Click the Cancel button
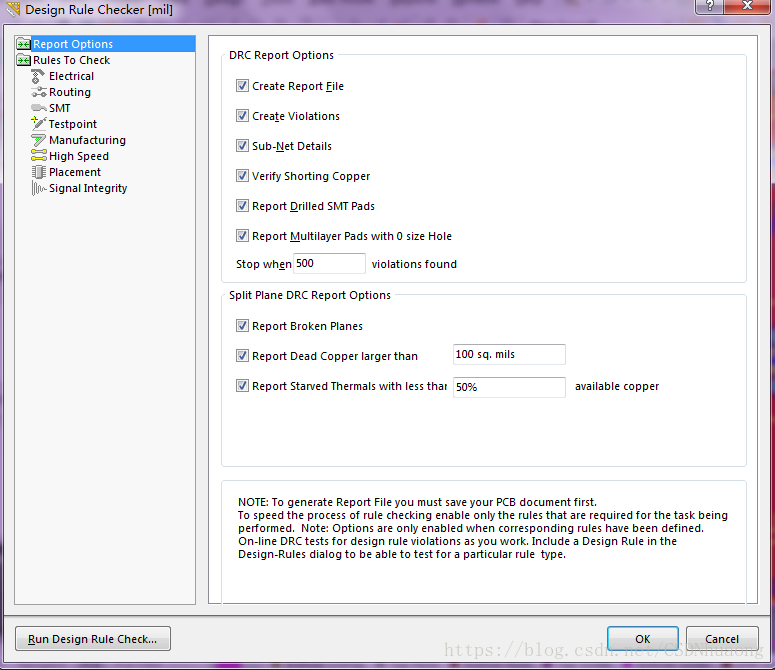 point(722,639)
